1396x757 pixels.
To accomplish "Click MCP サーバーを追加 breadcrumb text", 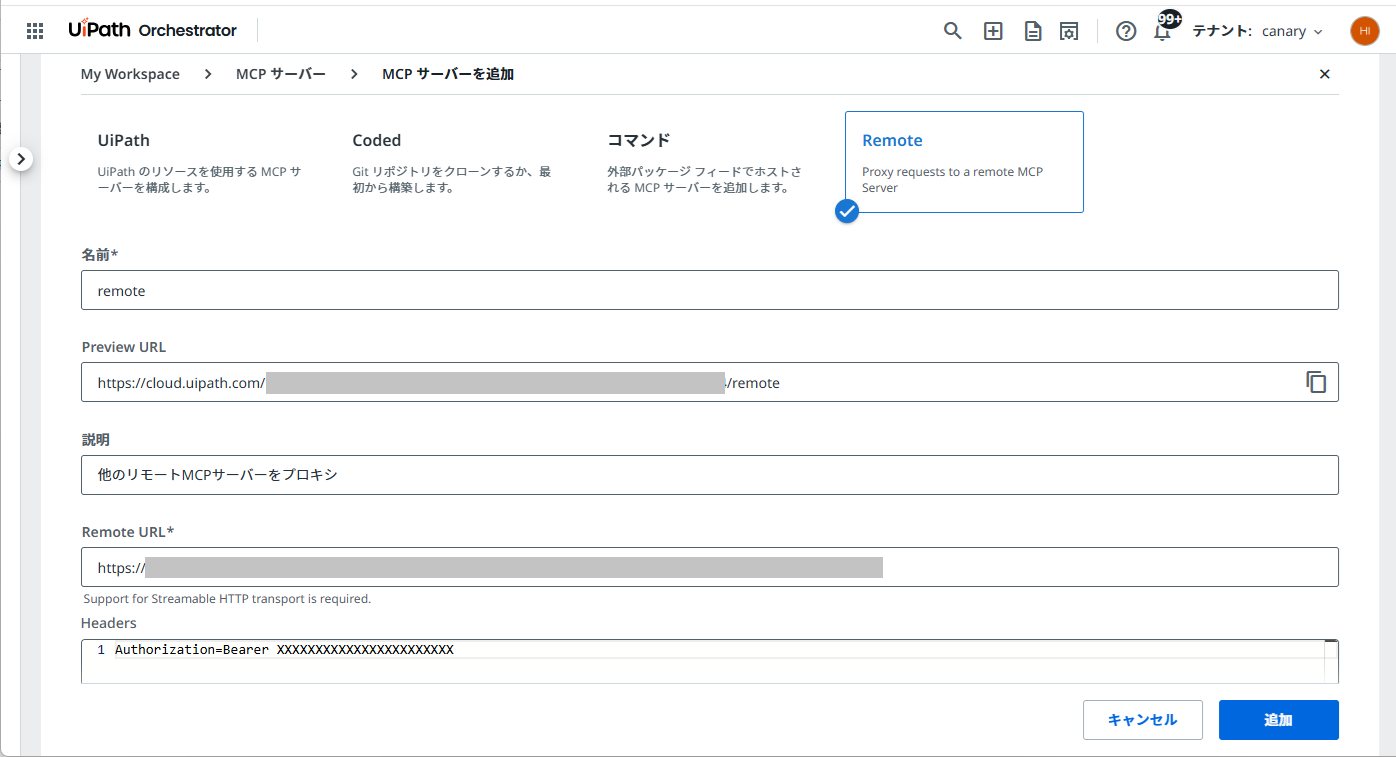I will click(448, 74).
